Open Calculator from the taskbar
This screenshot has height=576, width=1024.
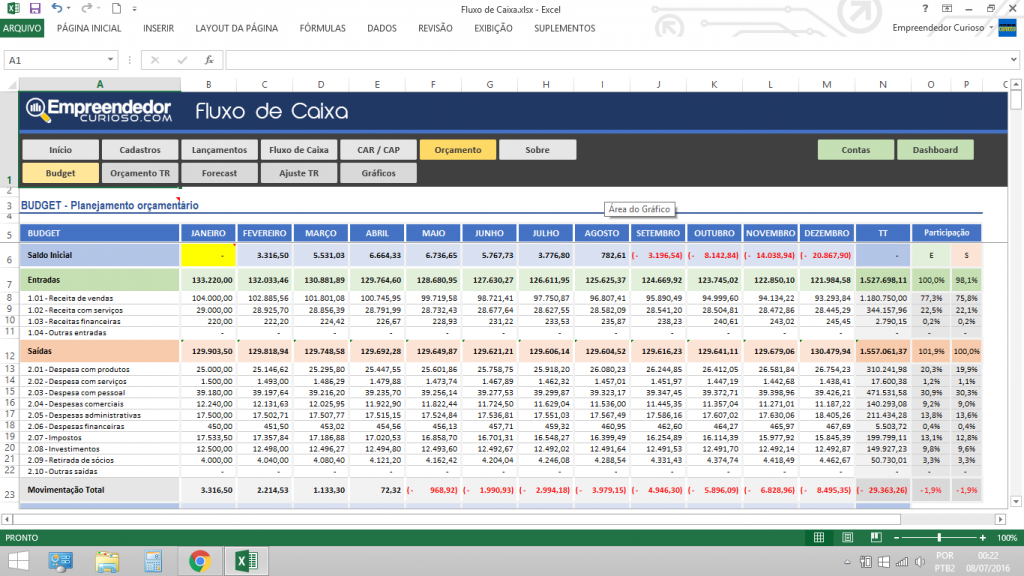153,561
